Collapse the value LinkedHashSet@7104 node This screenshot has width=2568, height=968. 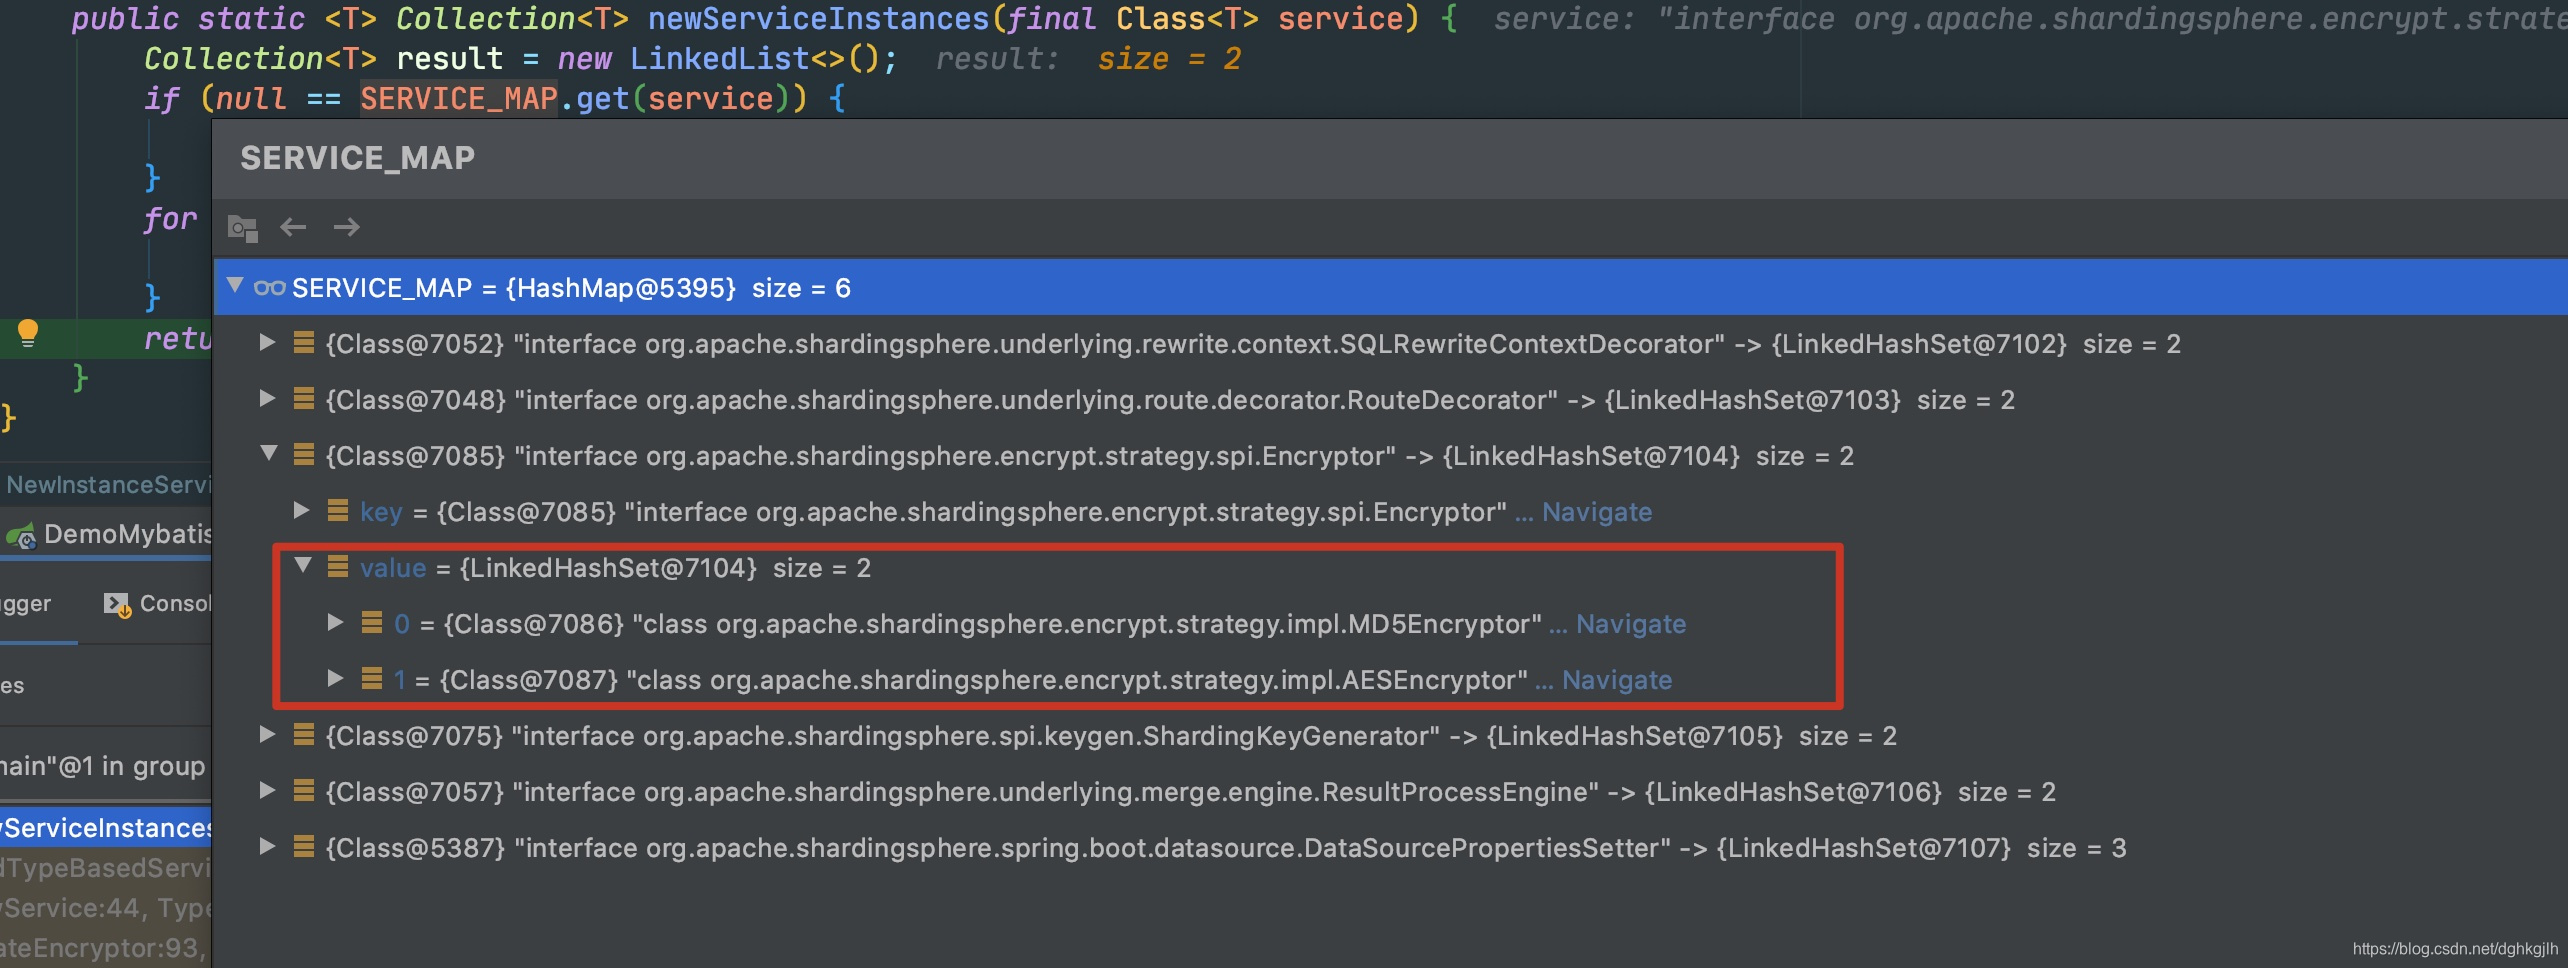(302, 566)
